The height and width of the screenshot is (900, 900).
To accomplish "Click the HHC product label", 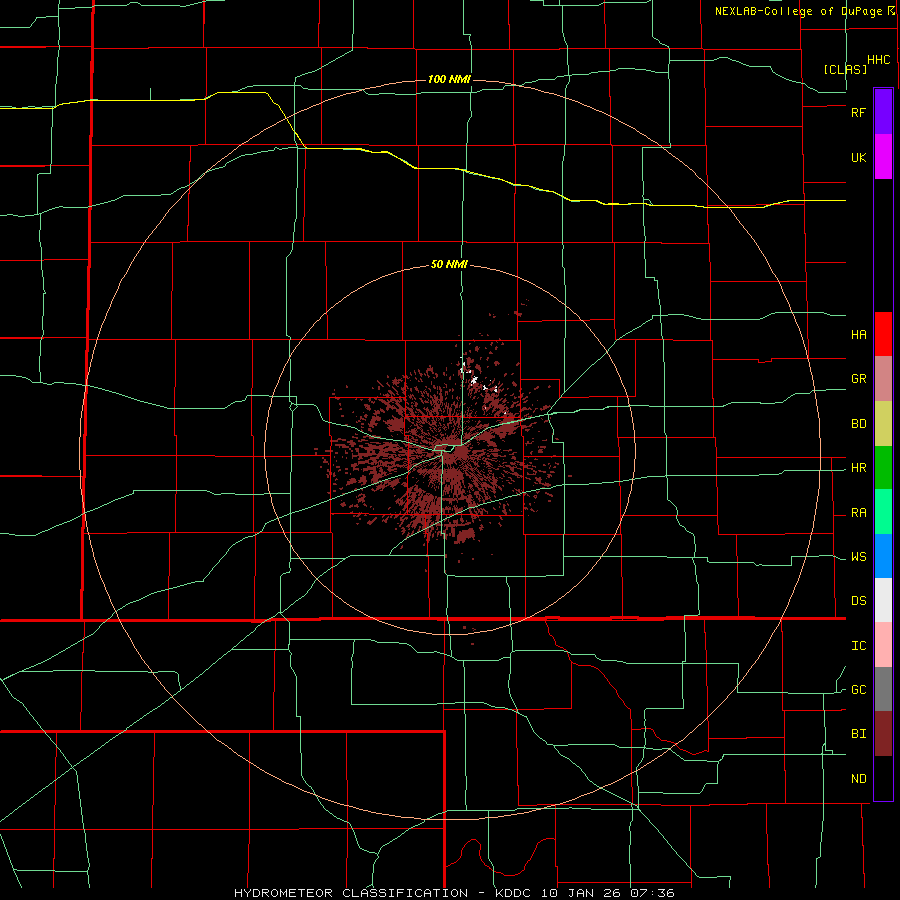I will click(879, 60).
